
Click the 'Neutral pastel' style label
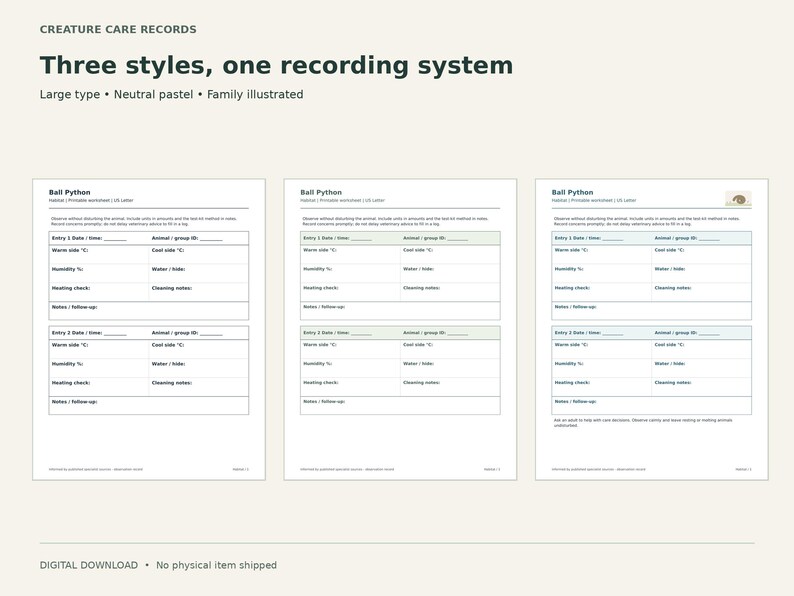pos(153,95)
